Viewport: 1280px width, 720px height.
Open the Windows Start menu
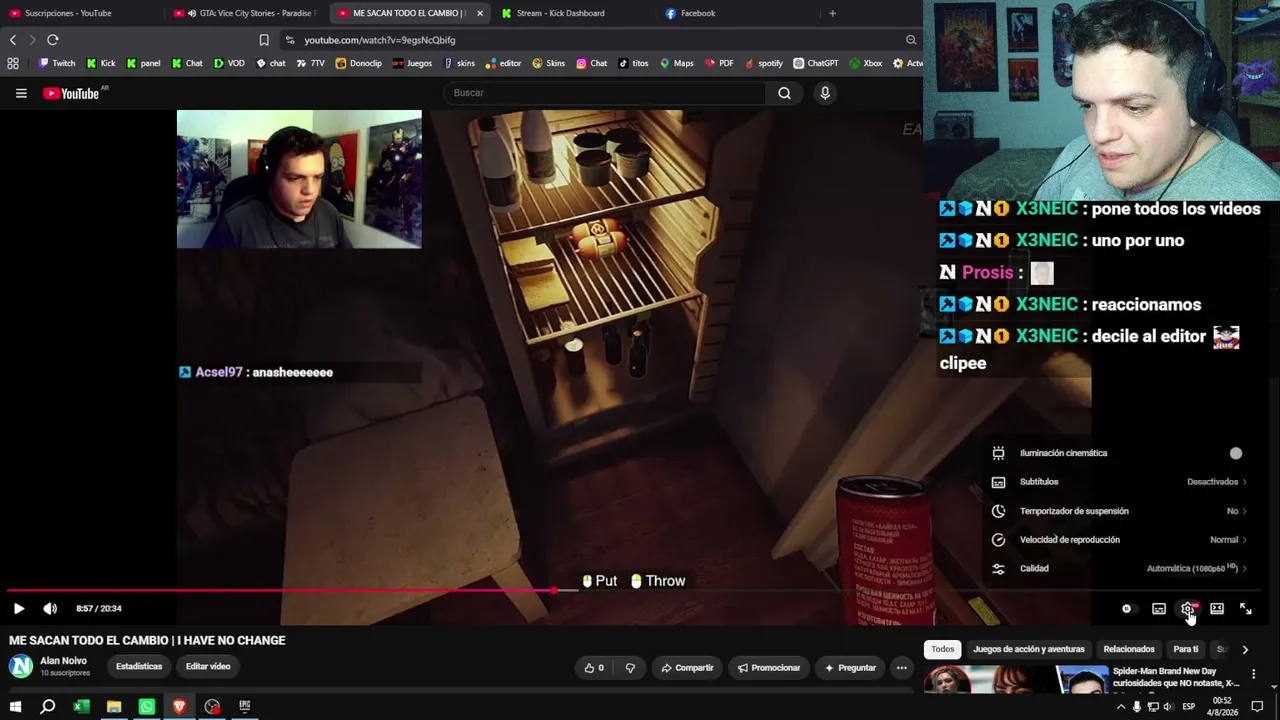point(15,707)
